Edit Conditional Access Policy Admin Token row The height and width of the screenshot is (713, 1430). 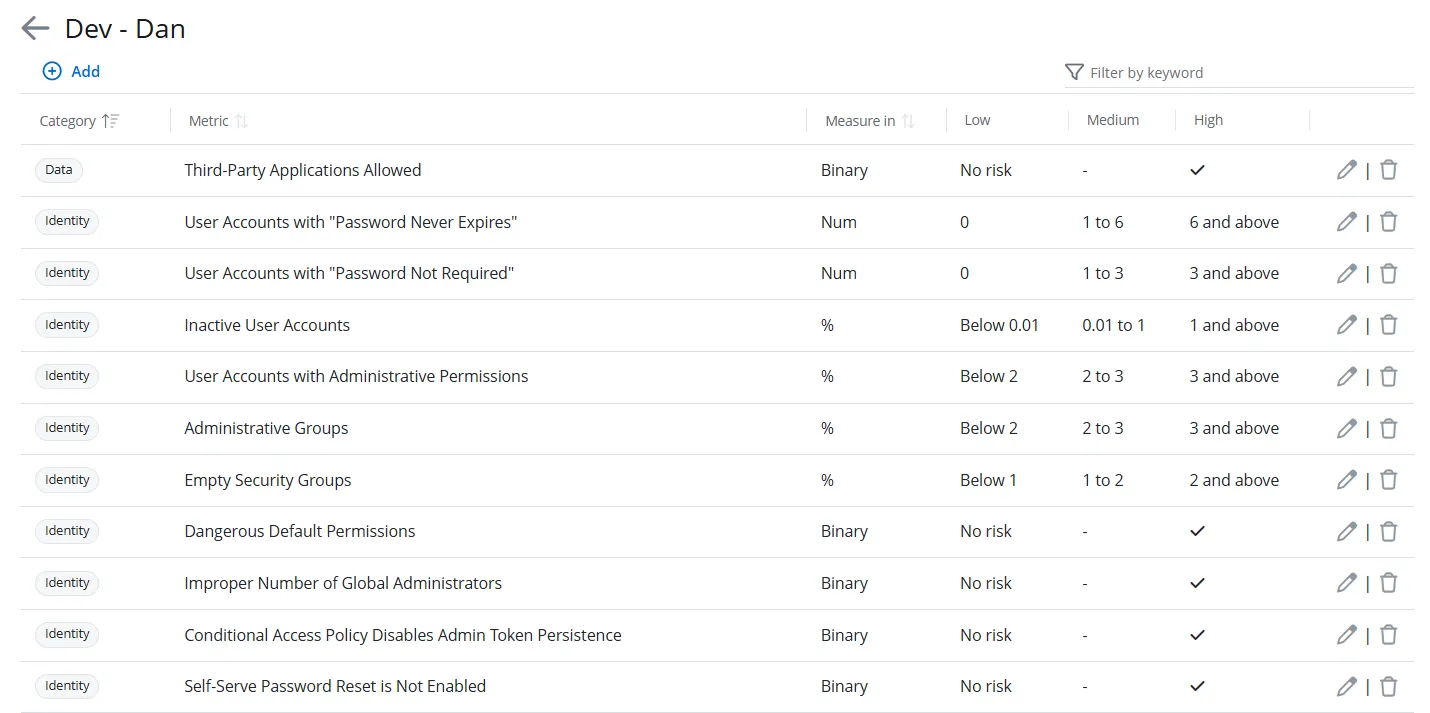1347,635
